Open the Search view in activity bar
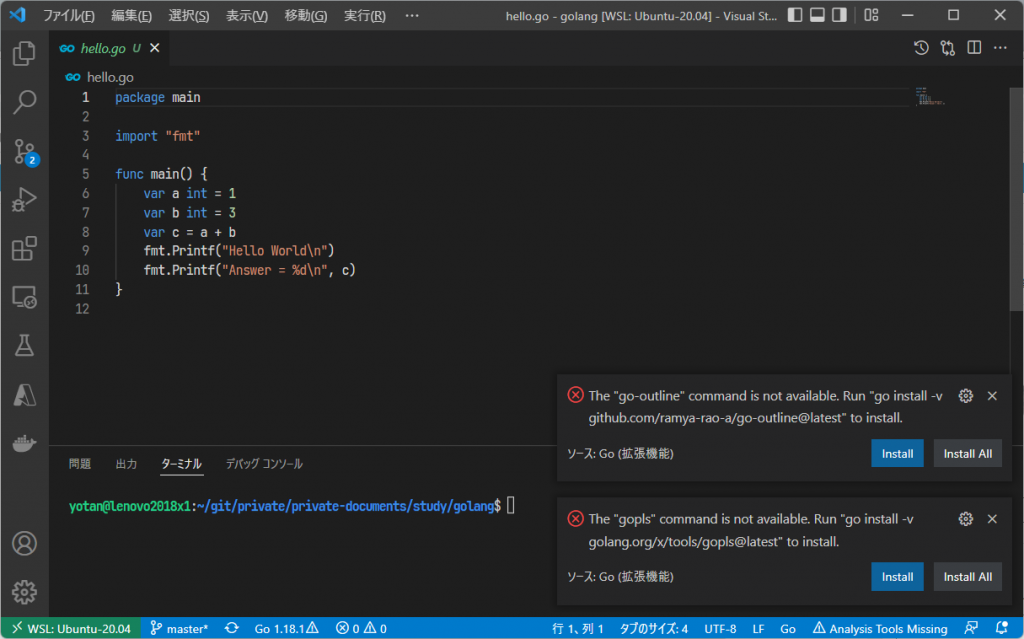 (x=24, y=102)
